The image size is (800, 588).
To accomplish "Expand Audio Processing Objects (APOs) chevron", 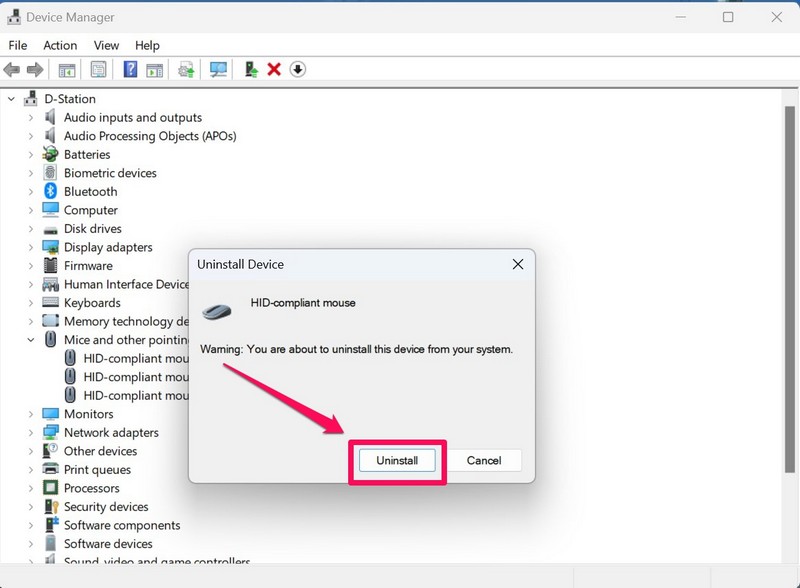I will click(31, 136).
